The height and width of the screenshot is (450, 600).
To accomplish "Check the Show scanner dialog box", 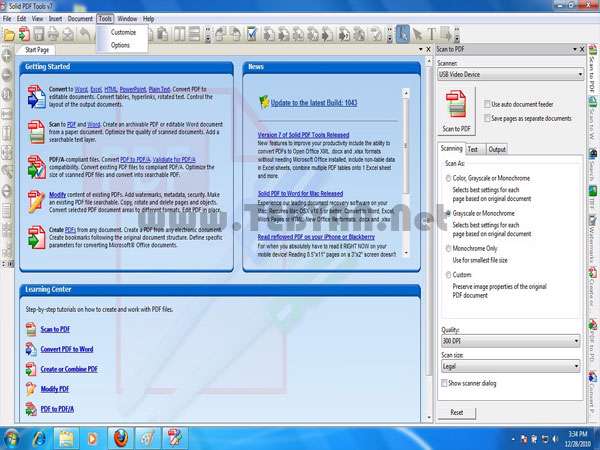I will tap(444, 383).
